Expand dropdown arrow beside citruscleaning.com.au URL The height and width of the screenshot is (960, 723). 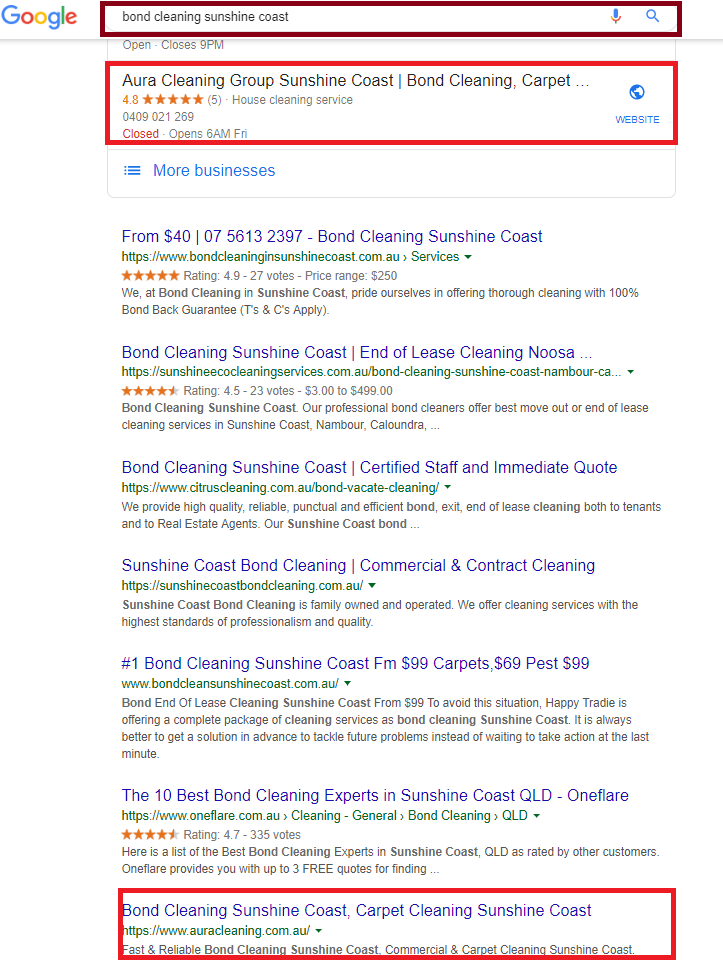448,488
